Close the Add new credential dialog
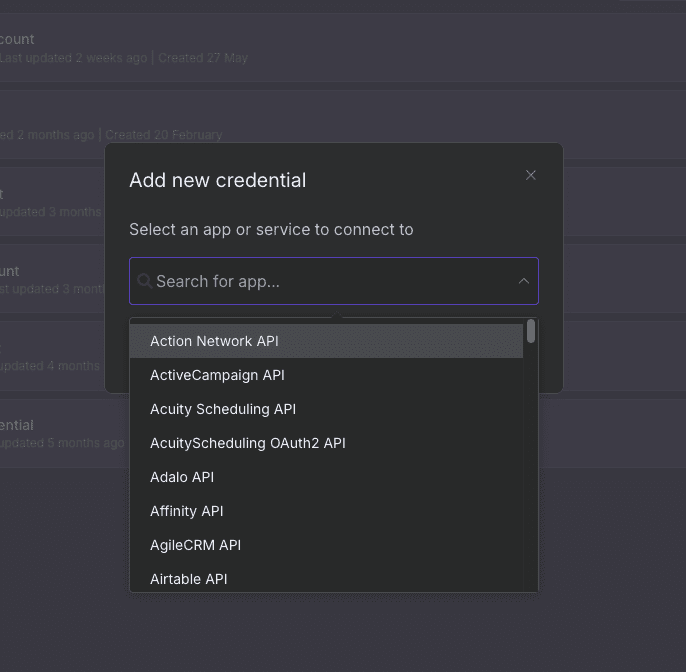The width and height of the screenshot is (686, 672). tap(531, 175)
